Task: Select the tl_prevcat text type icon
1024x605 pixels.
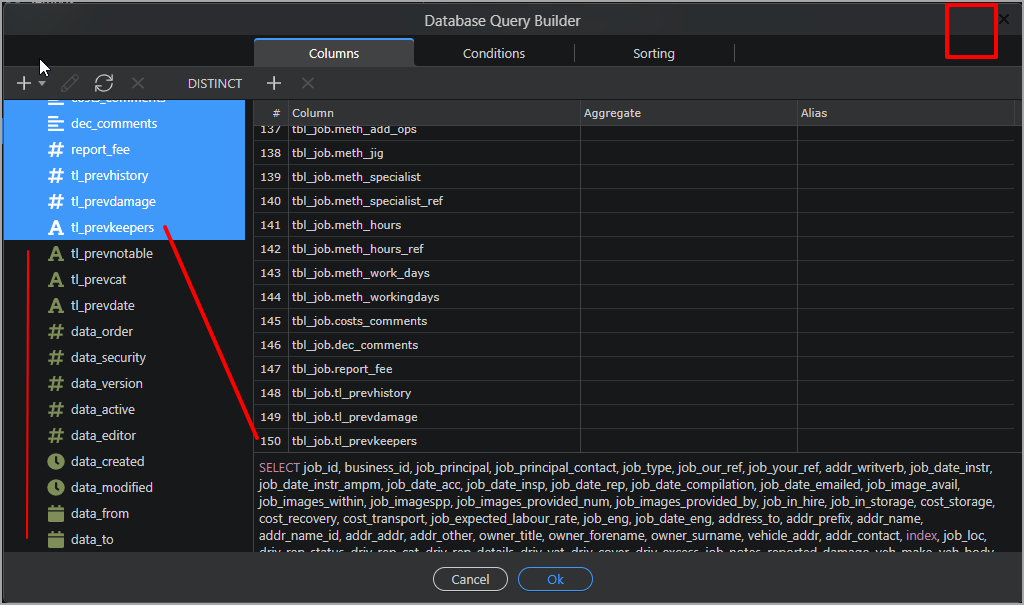Action: [56, 280]
